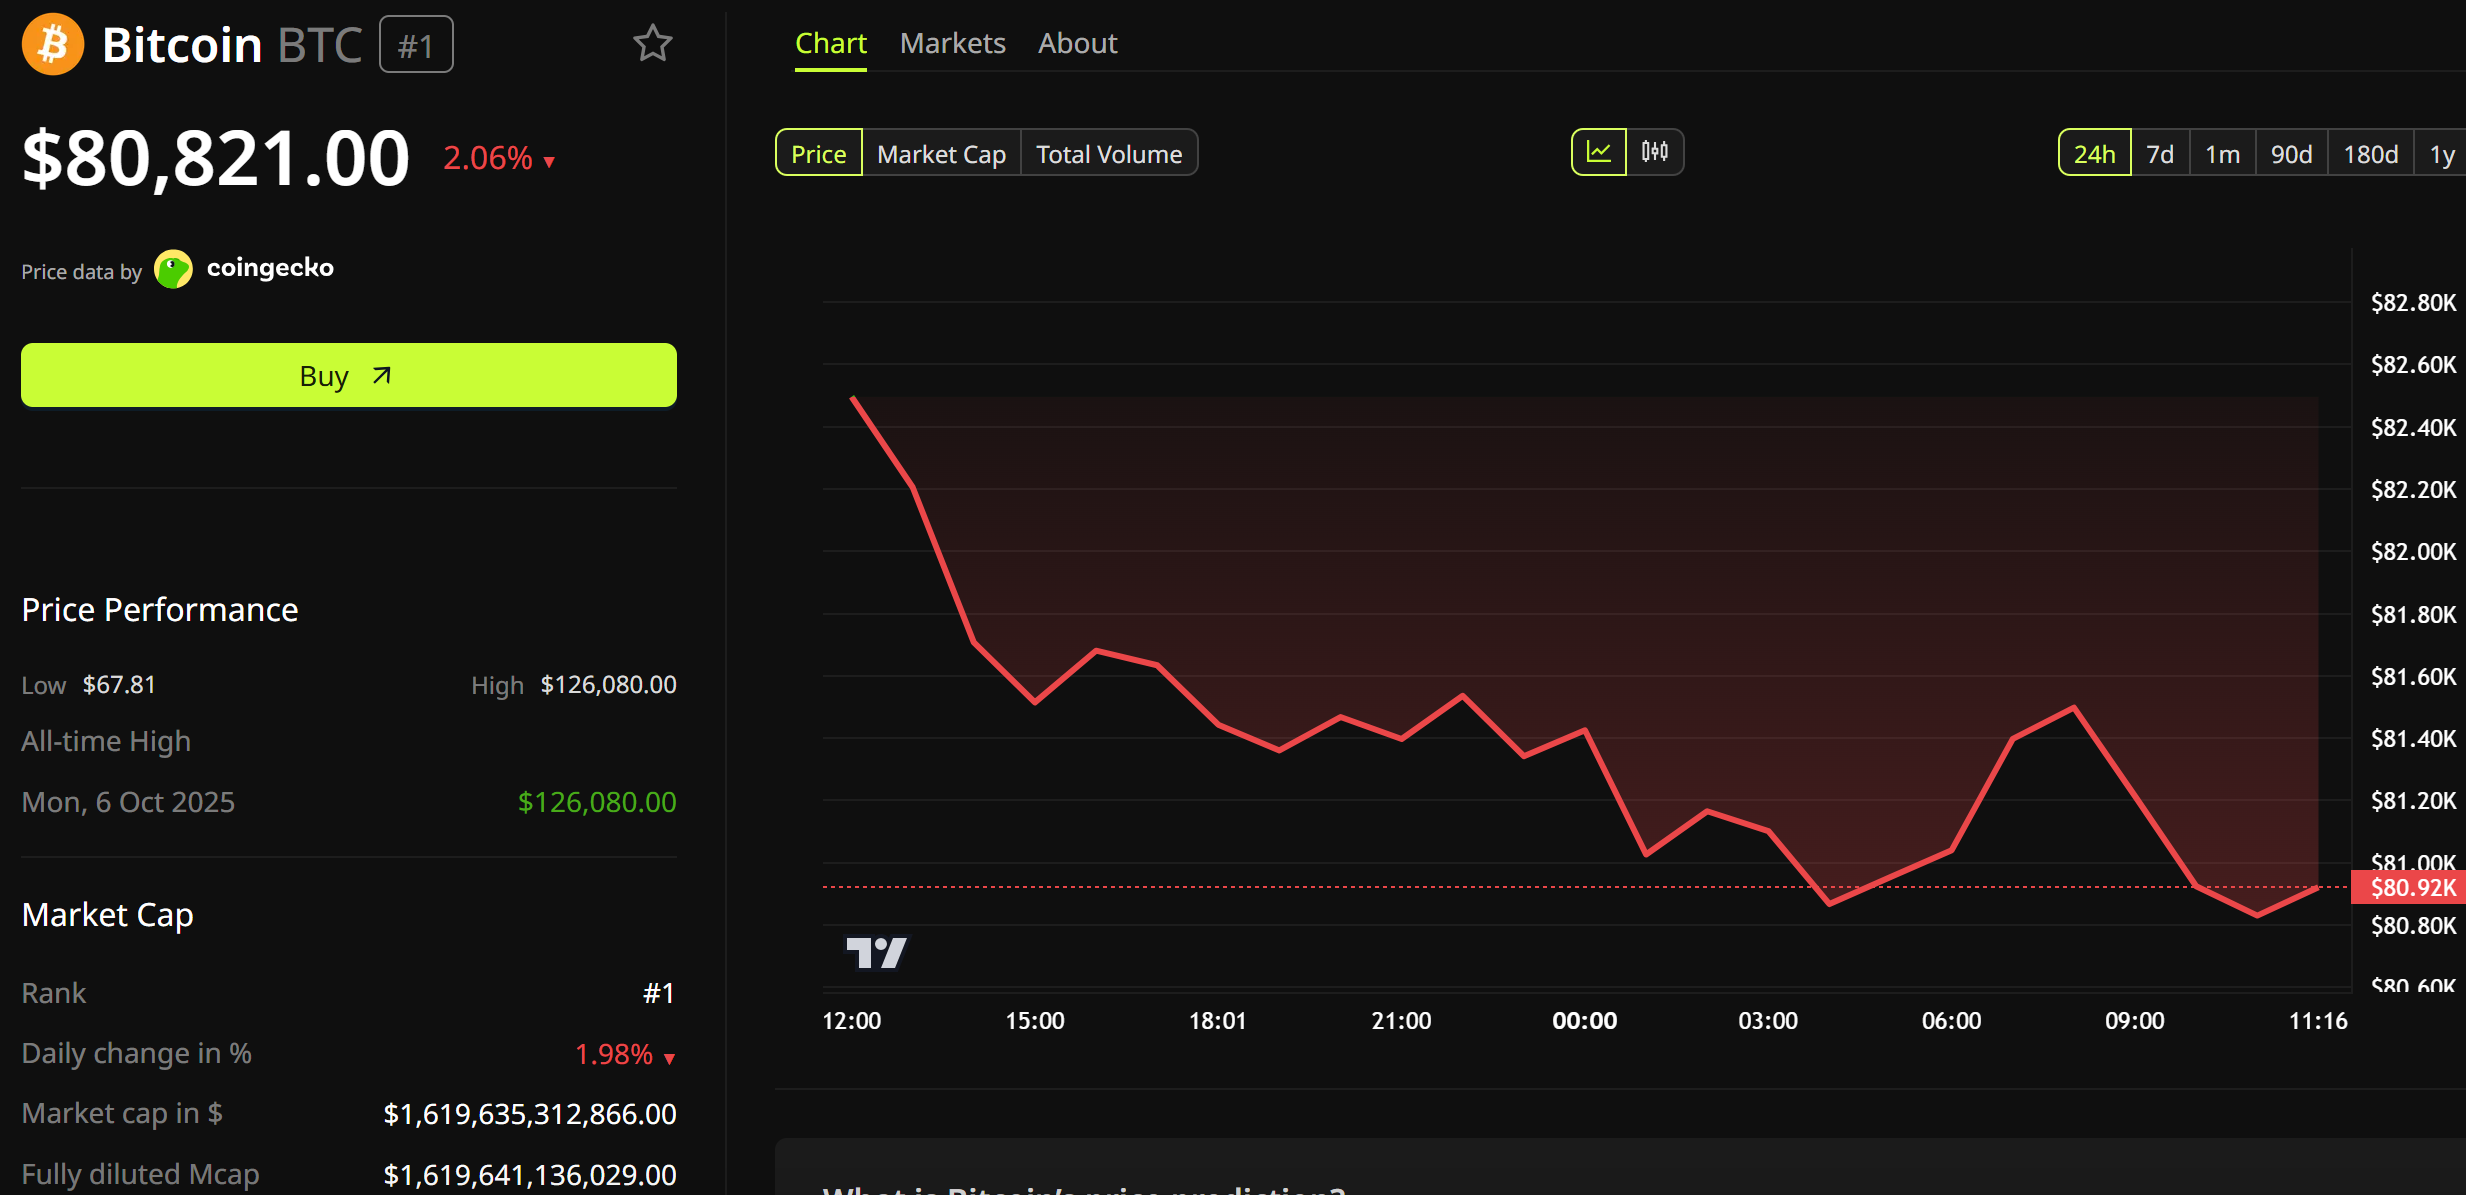The image size is (2466, 1195).
Task: Click the all-time high value $126,080.00 in green
Action: click(597, 802)
